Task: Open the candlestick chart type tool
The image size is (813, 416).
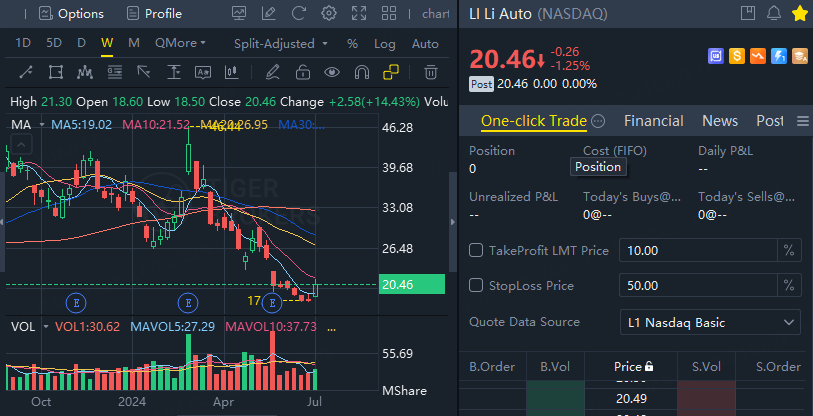Action: click(231, 73)
